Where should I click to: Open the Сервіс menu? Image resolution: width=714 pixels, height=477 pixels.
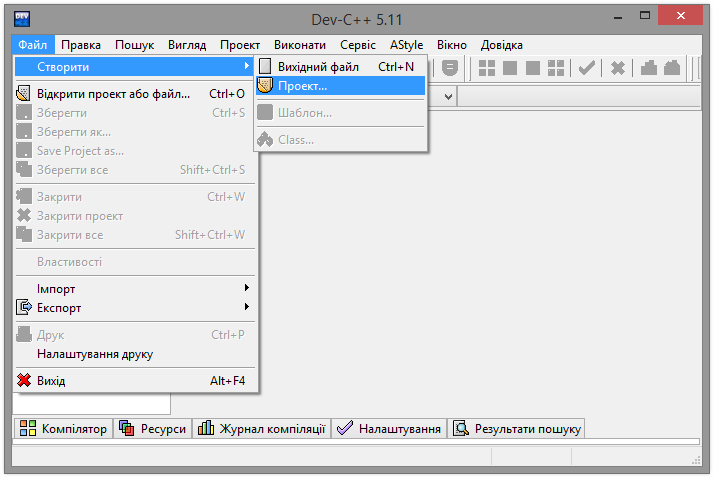click(x=358, y=45)
